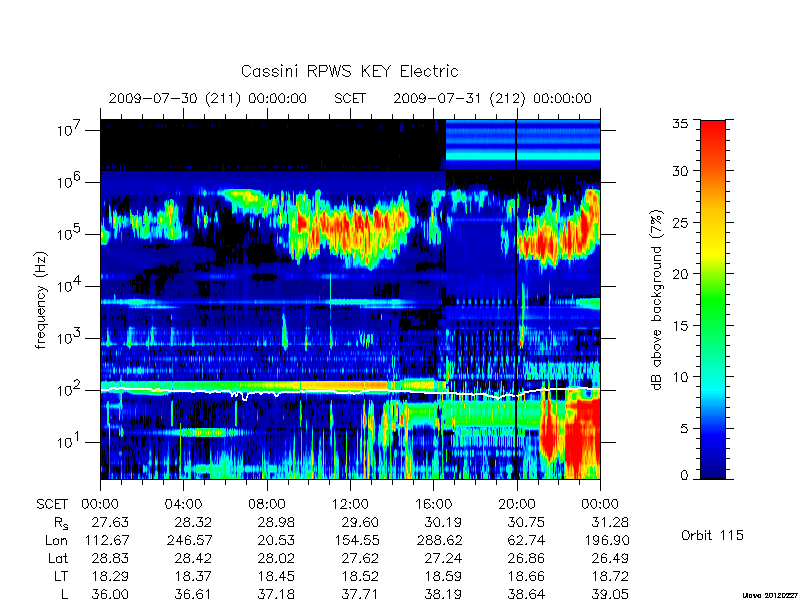Click the colorbar tick value 30
Screen dimensions: 800x600
pyautogui.click(x=681, y=170)
